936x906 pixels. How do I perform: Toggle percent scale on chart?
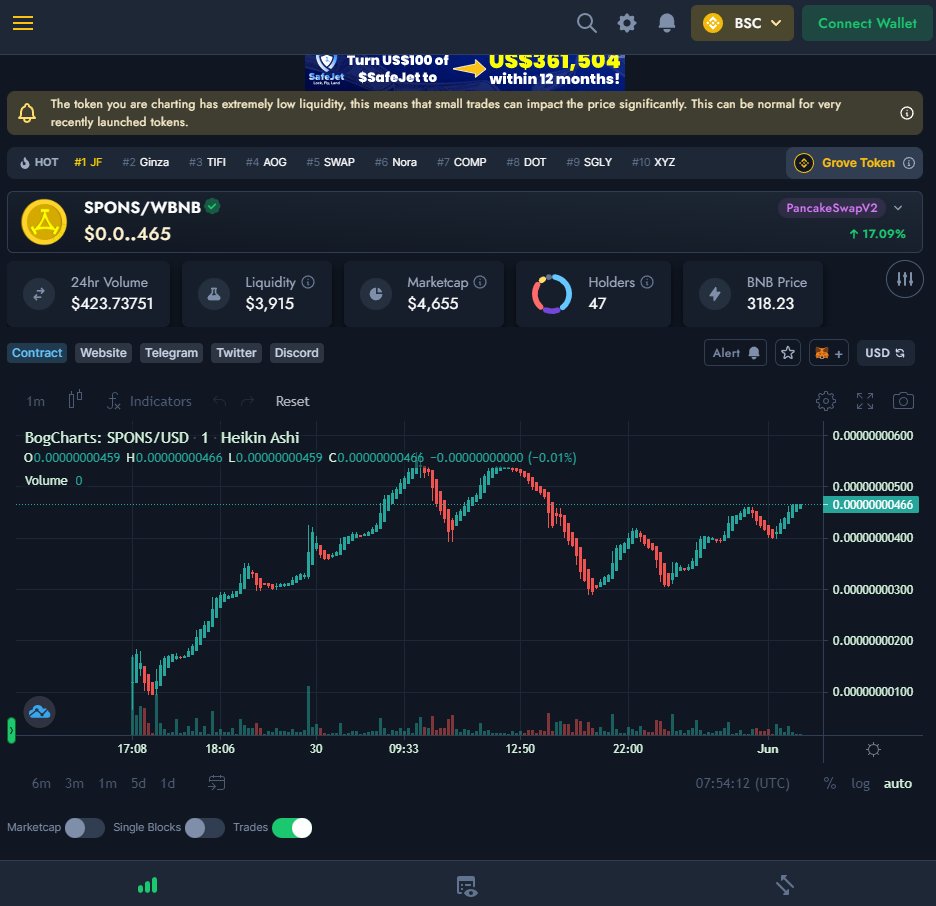pyautogui.click(x=830, y=783)
